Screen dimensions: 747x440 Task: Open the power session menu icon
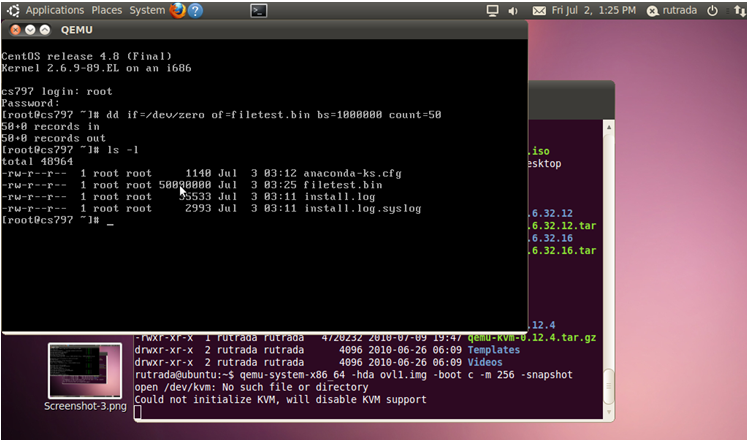[x=712, y=10]
